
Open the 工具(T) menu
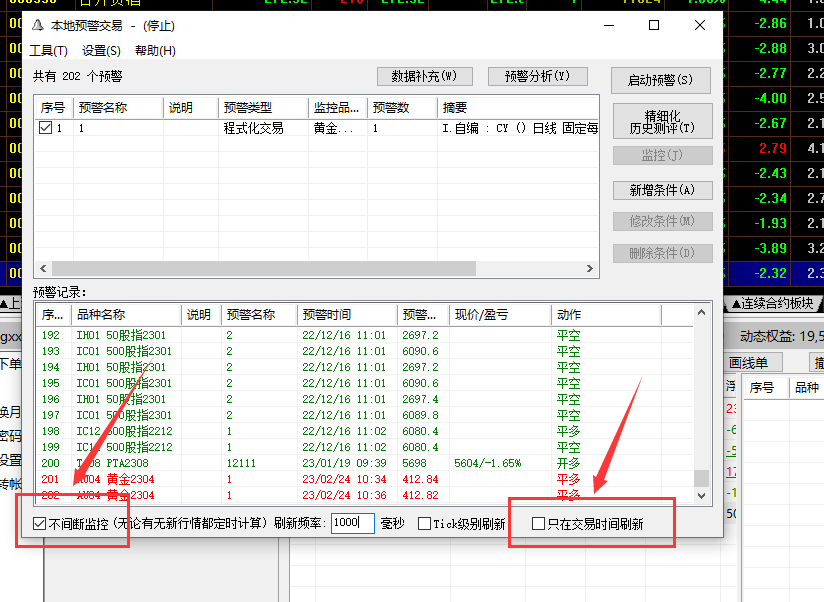[x=48, y=51]
